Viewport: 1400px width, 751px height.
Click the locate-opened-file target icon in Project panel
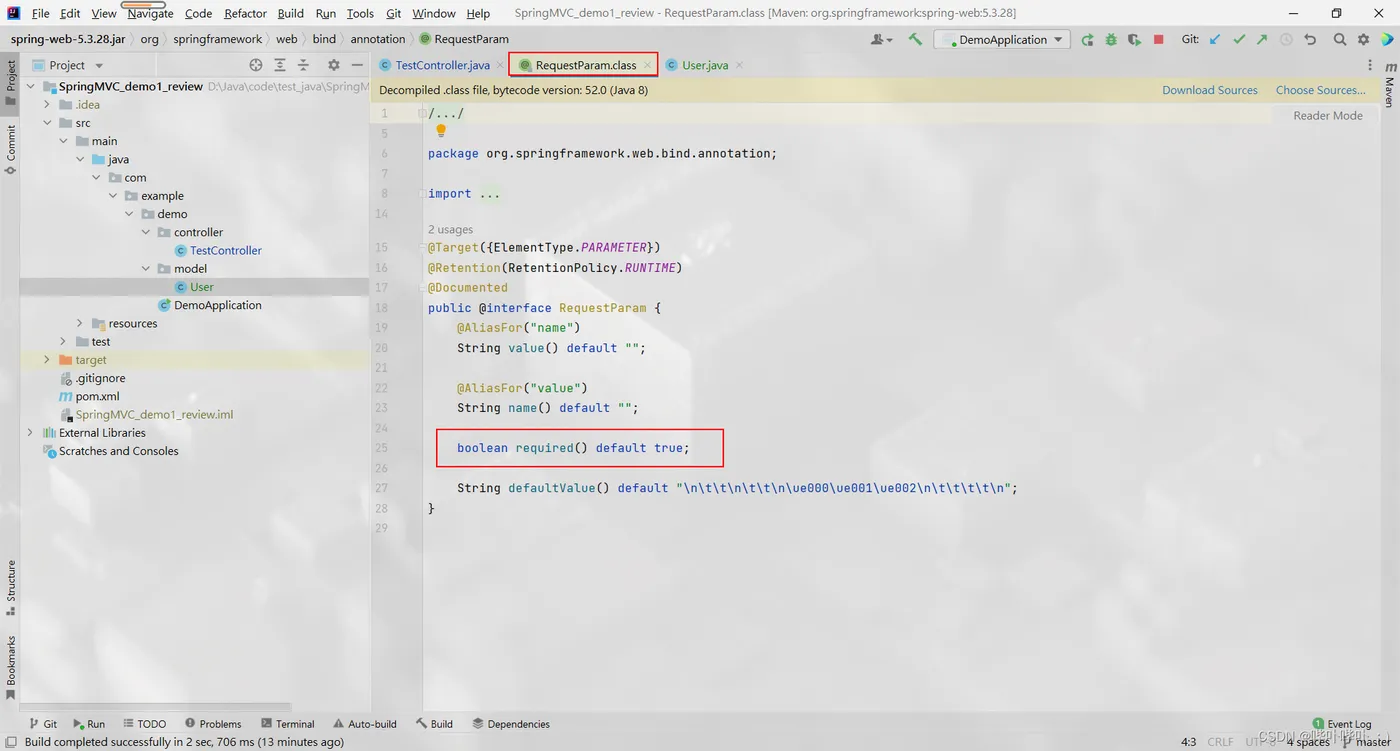pos(256,65)
